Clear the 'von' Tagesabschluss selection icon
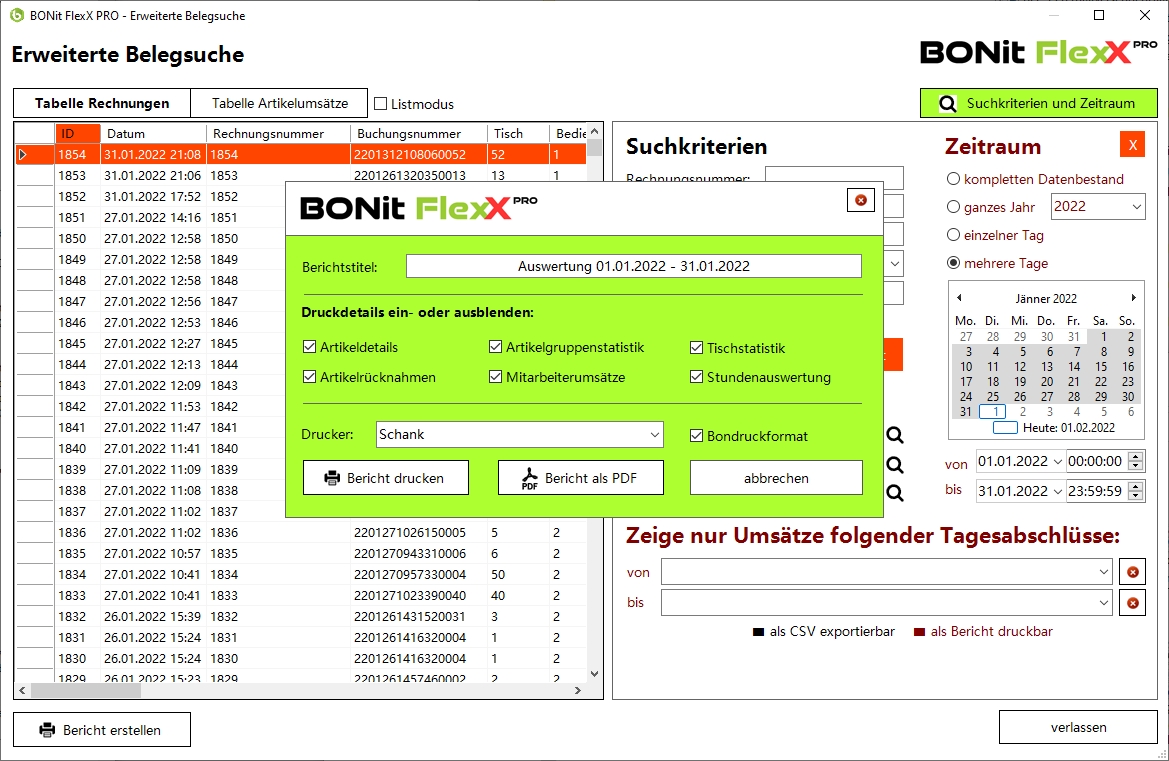Viewport: 1169px width, 761px height. point(1132,572)
